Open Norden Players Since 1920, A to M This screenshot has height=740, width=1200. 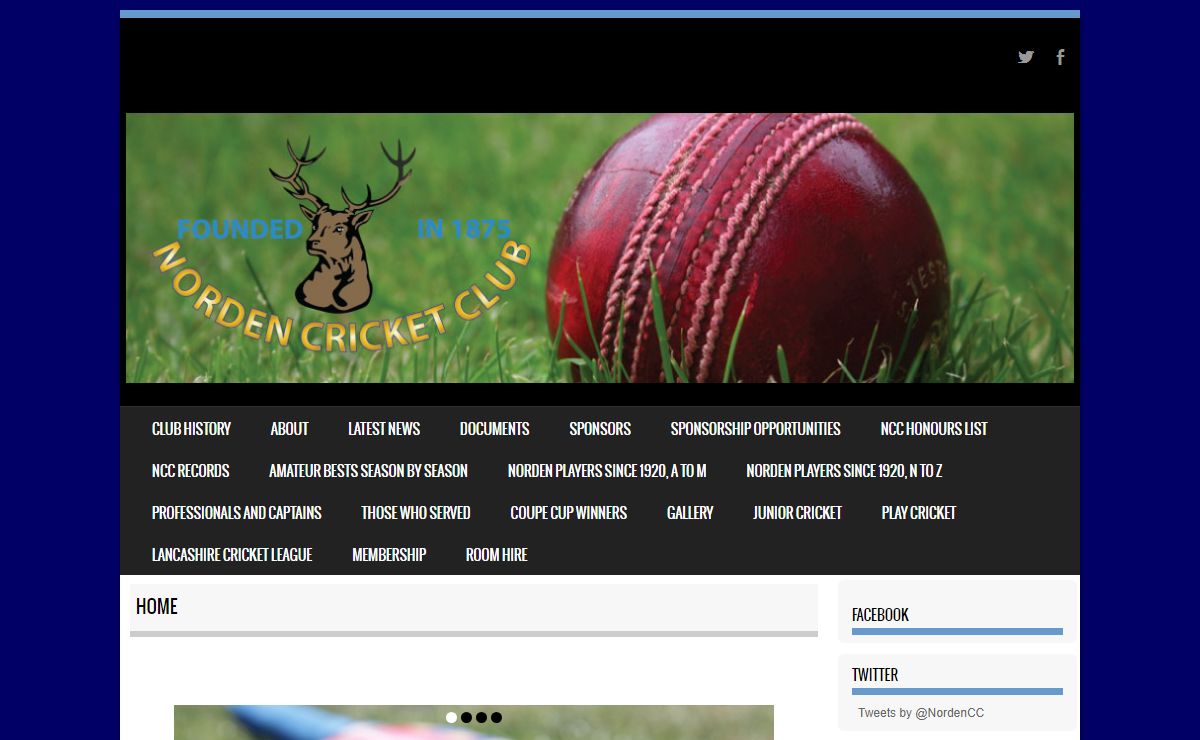point(607,470)
